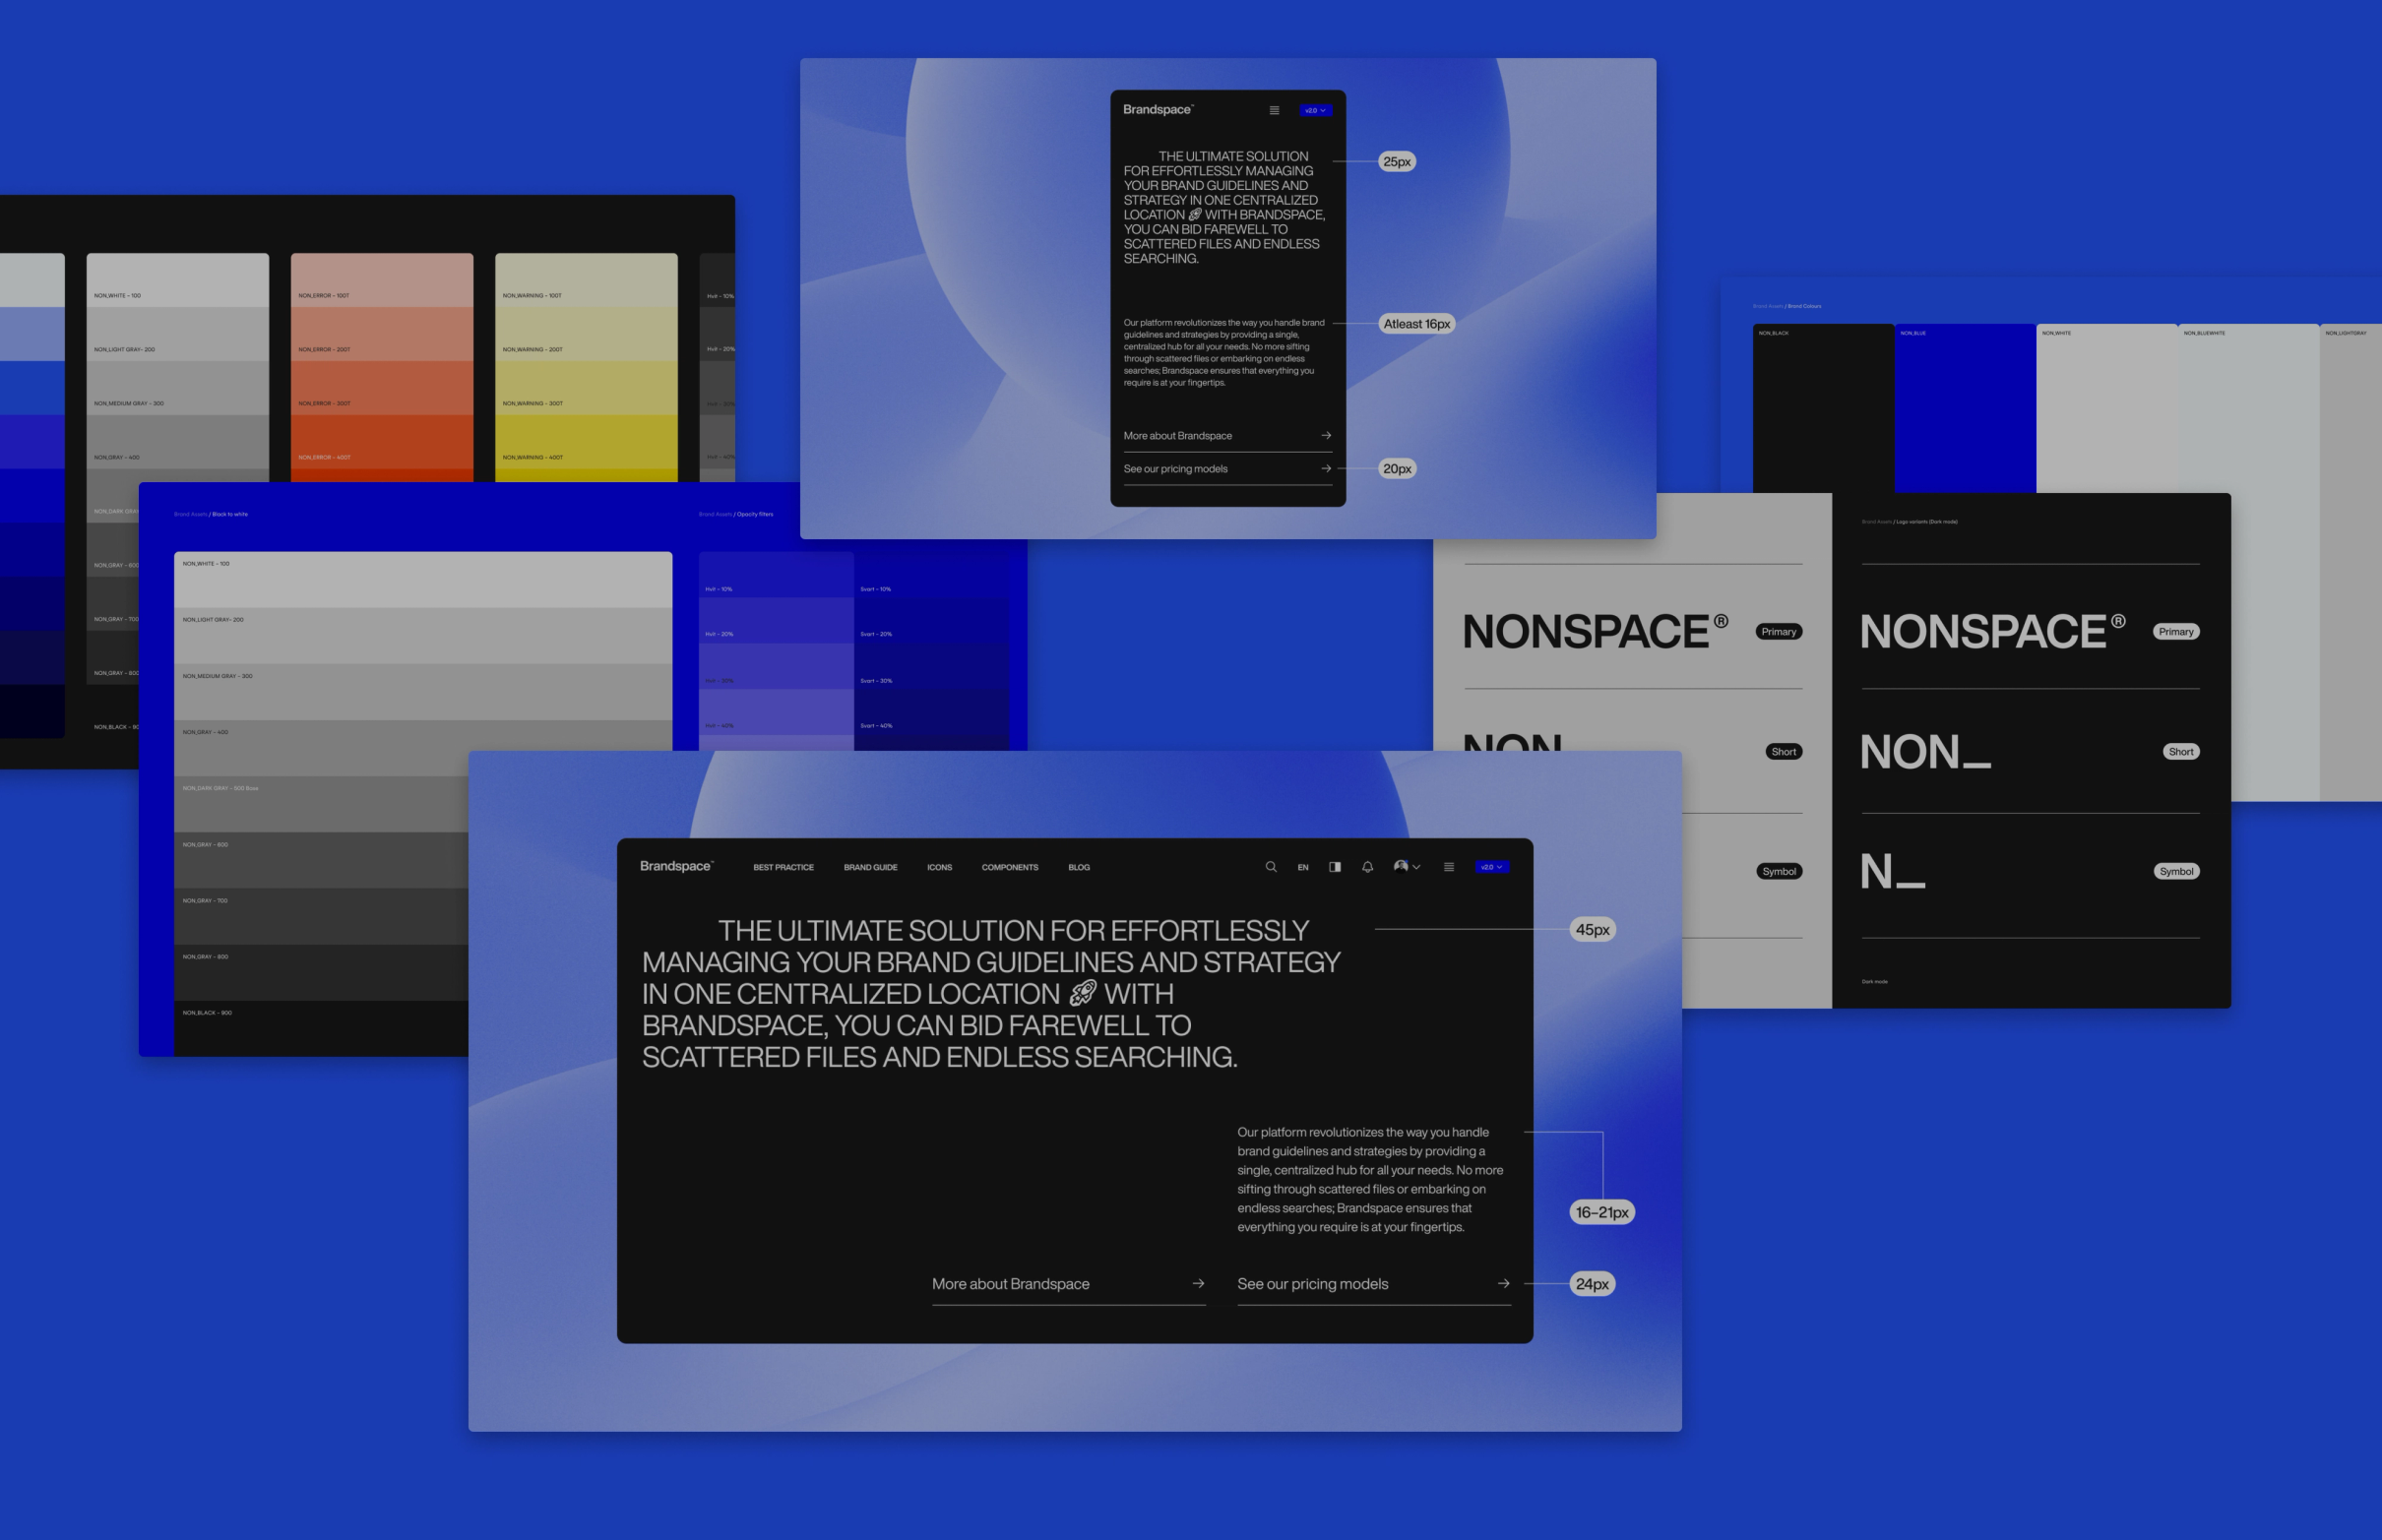Click the Brandspace logo in the mobile mockup
Screen dimensions: 2382x1540
coord(1157,110)
